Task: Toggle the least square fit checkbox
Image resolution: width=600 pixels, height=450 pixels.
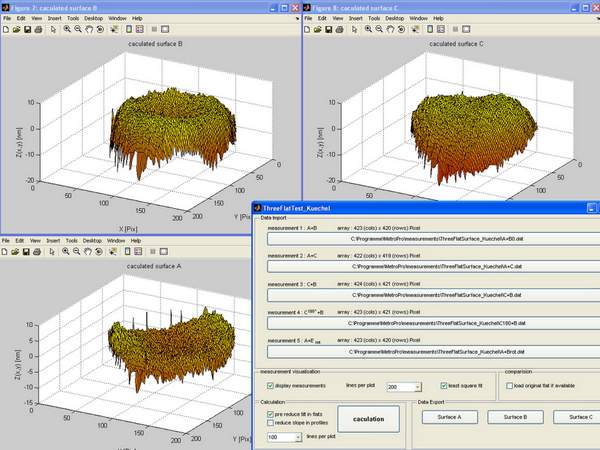Action: click(444, 386)
